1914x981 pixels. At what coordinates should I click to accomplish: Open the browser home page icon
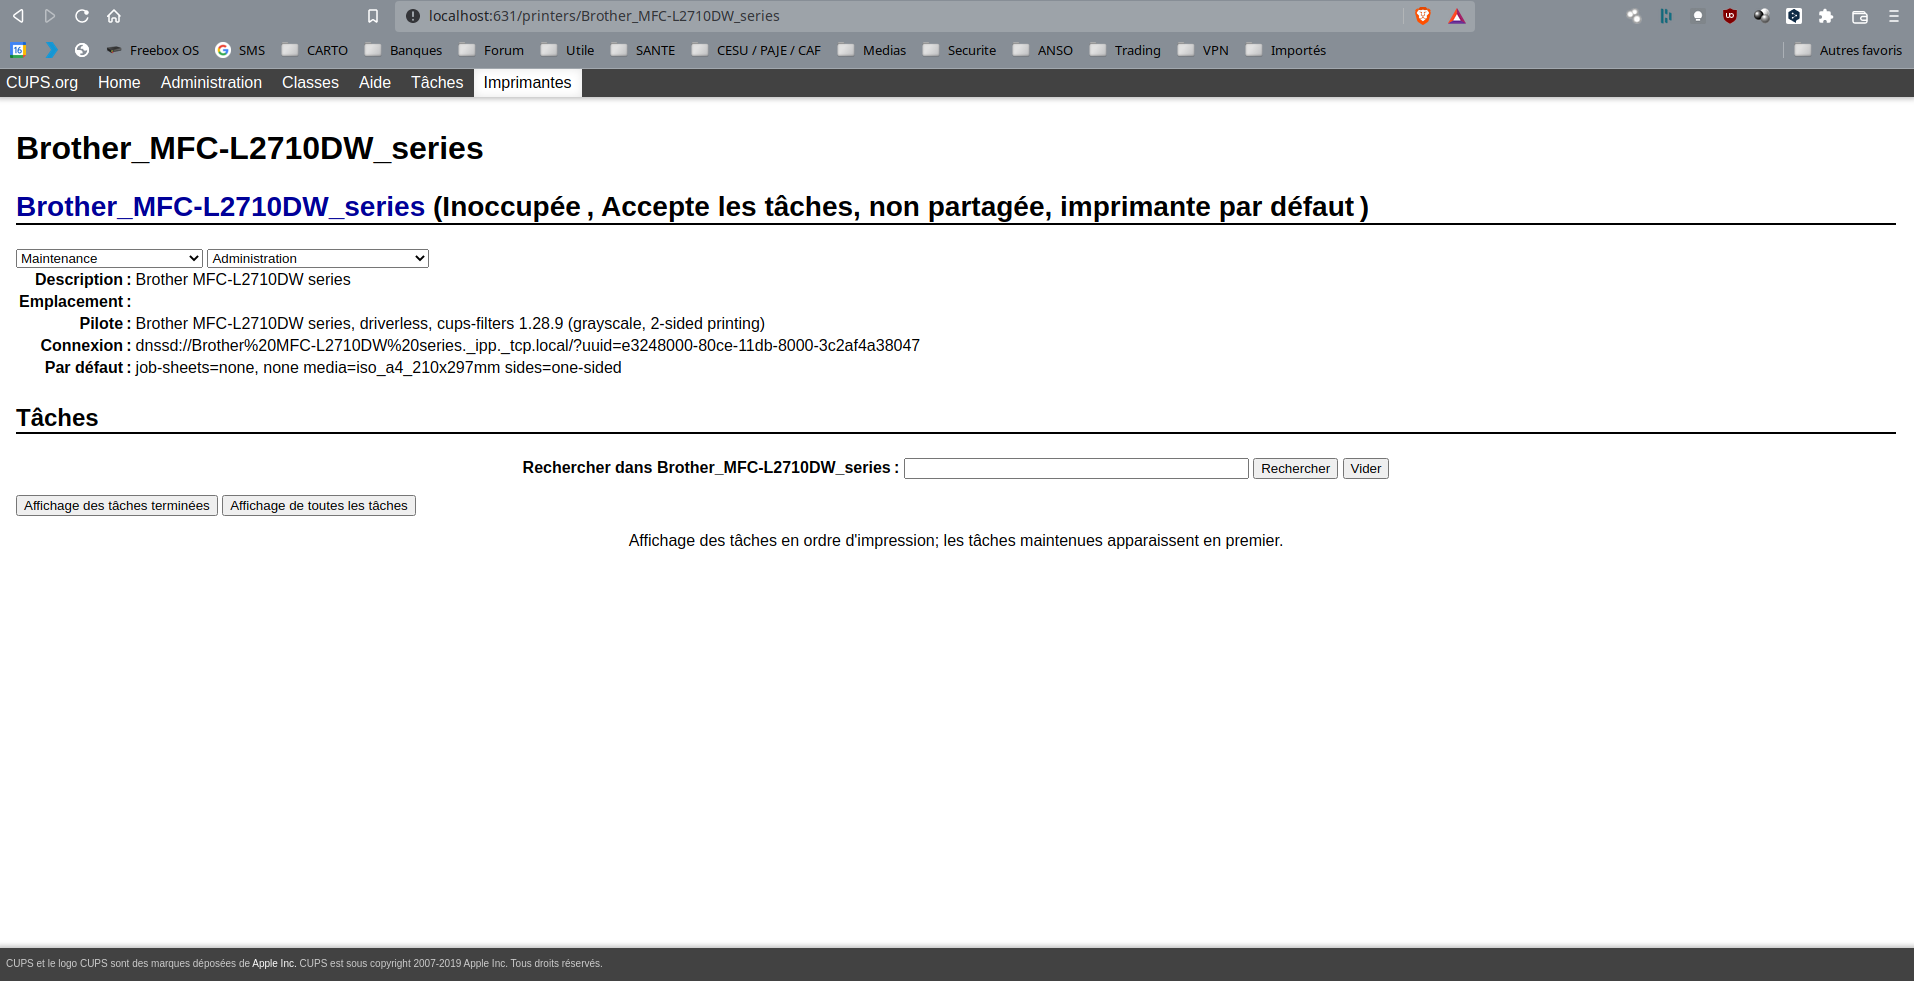pos(114,16)
